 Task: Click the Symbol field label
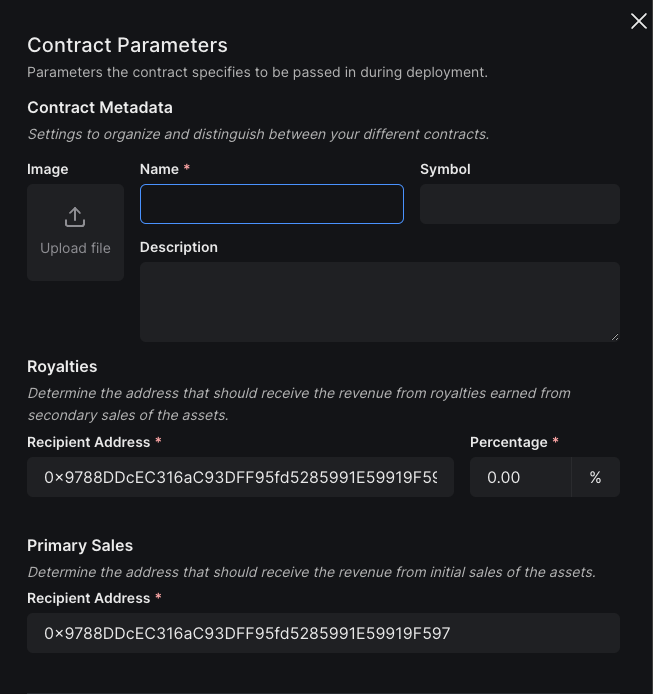click(x=445, y=169)
